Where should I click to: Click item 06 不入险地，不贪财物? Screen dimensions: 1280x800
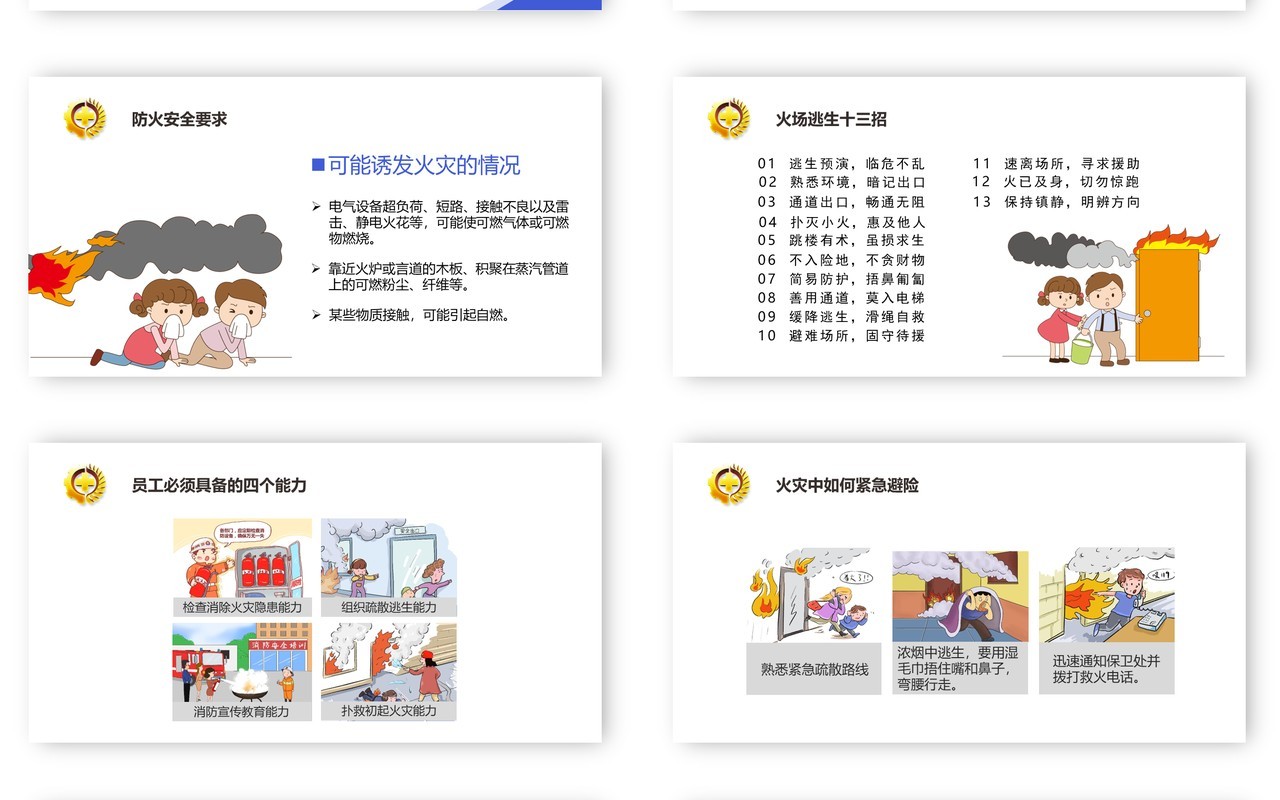tap(841, 260)
